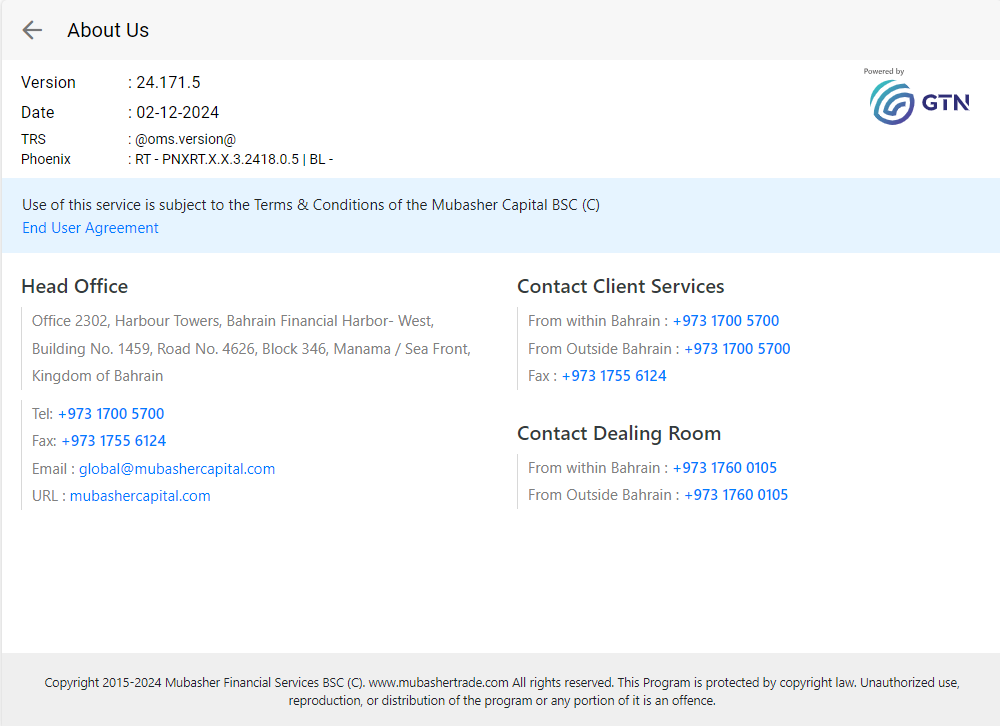
Task: Select TRS value @oms.version@
Action: 186,139
